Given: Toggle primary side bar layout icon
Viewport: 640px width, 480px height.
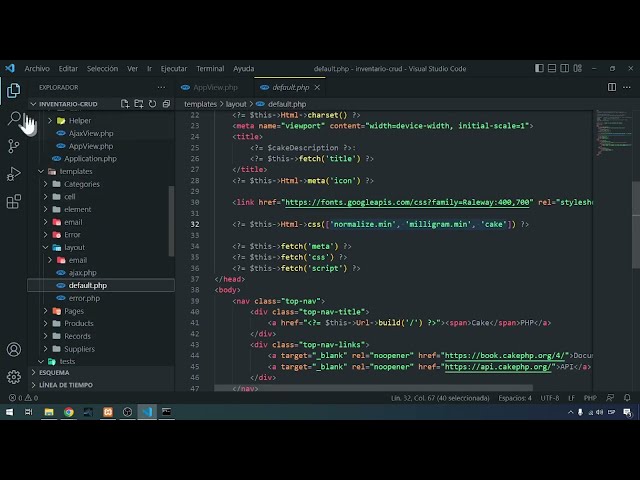Looking at the screenshot, I should tap(539, 68).
